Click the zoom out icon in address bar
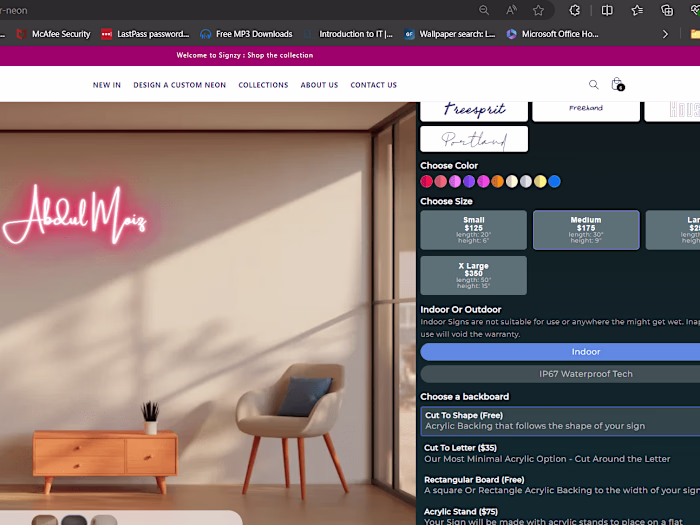The width and height of the screenshot is (700, 525). tap(484, 10)
